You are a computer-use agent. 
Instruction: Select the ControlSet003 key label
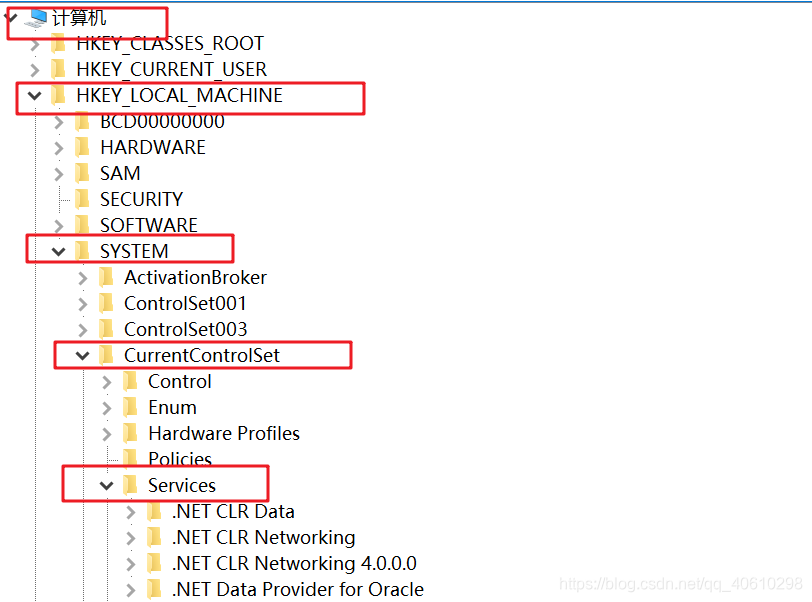pos(185,329)
